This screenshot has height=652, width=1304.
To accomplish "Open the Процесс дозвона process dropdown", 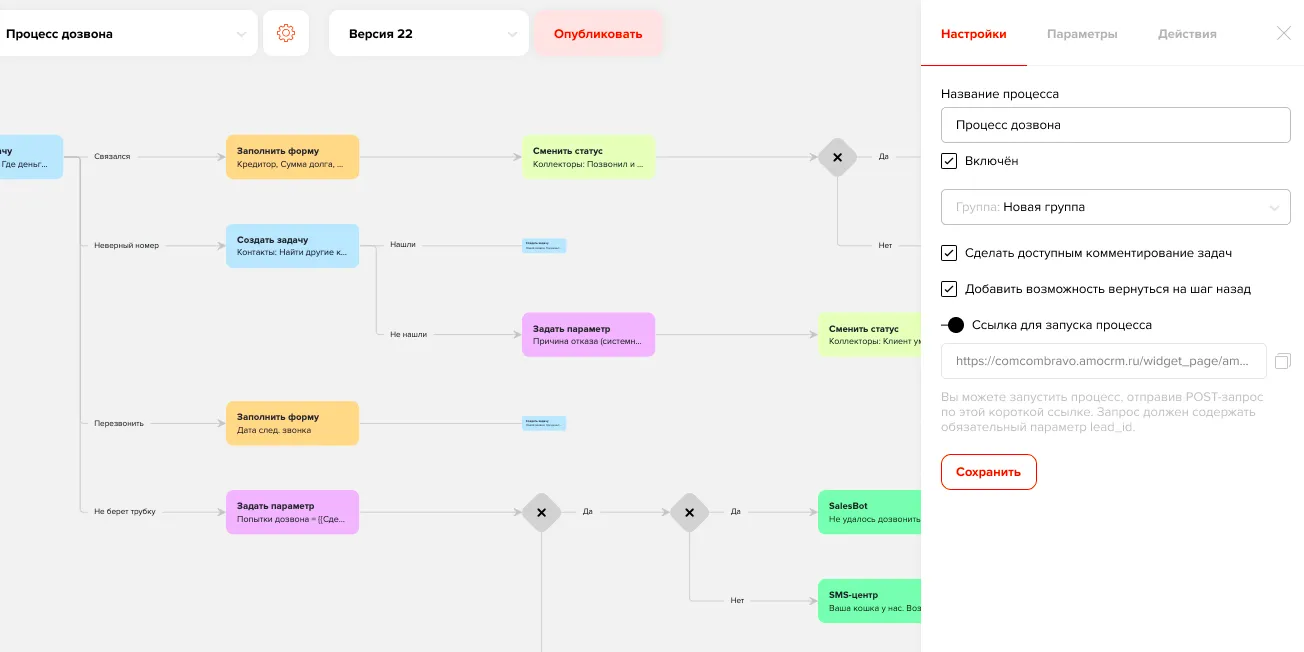I will (x=127, y=34).
